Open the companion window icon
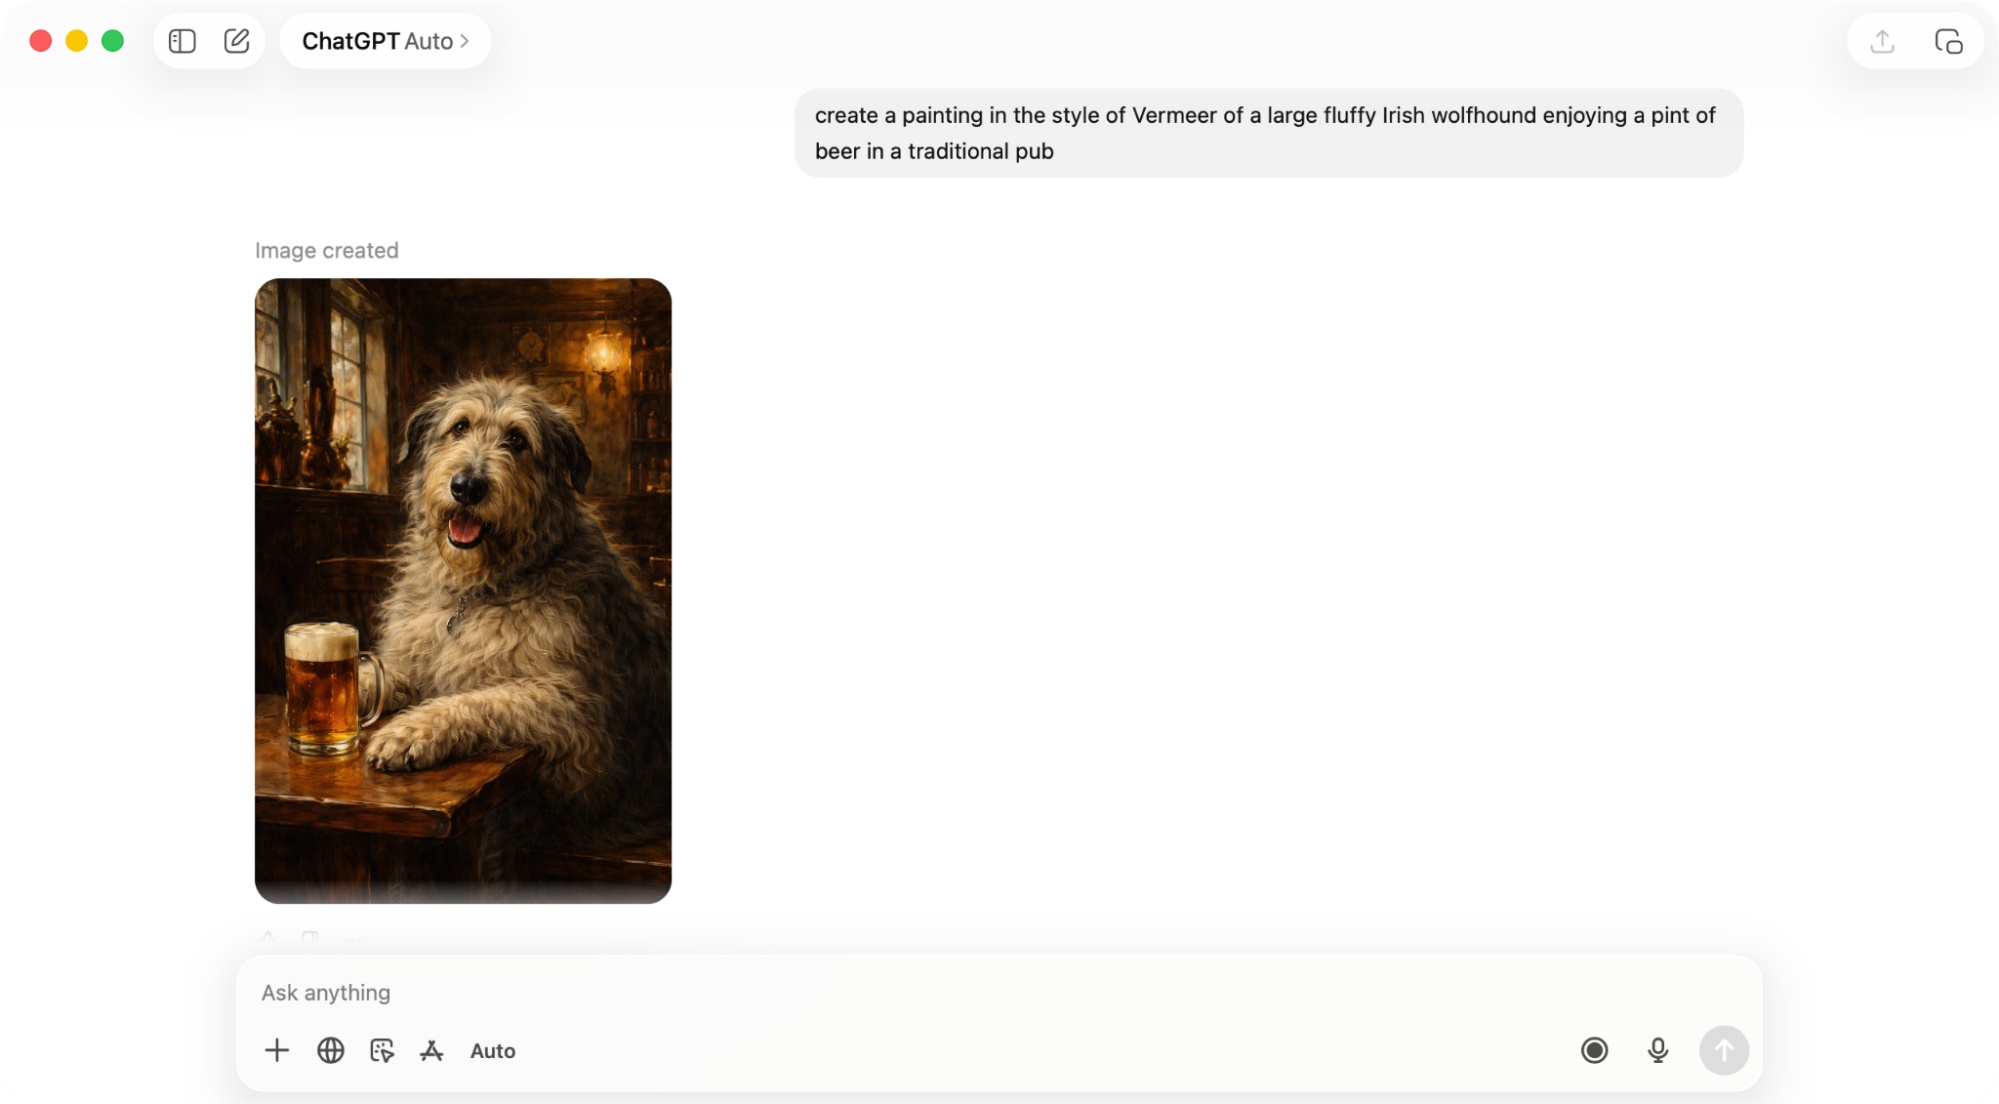Viewport: 1999px width, 1104px height. tap(1948, 41)
